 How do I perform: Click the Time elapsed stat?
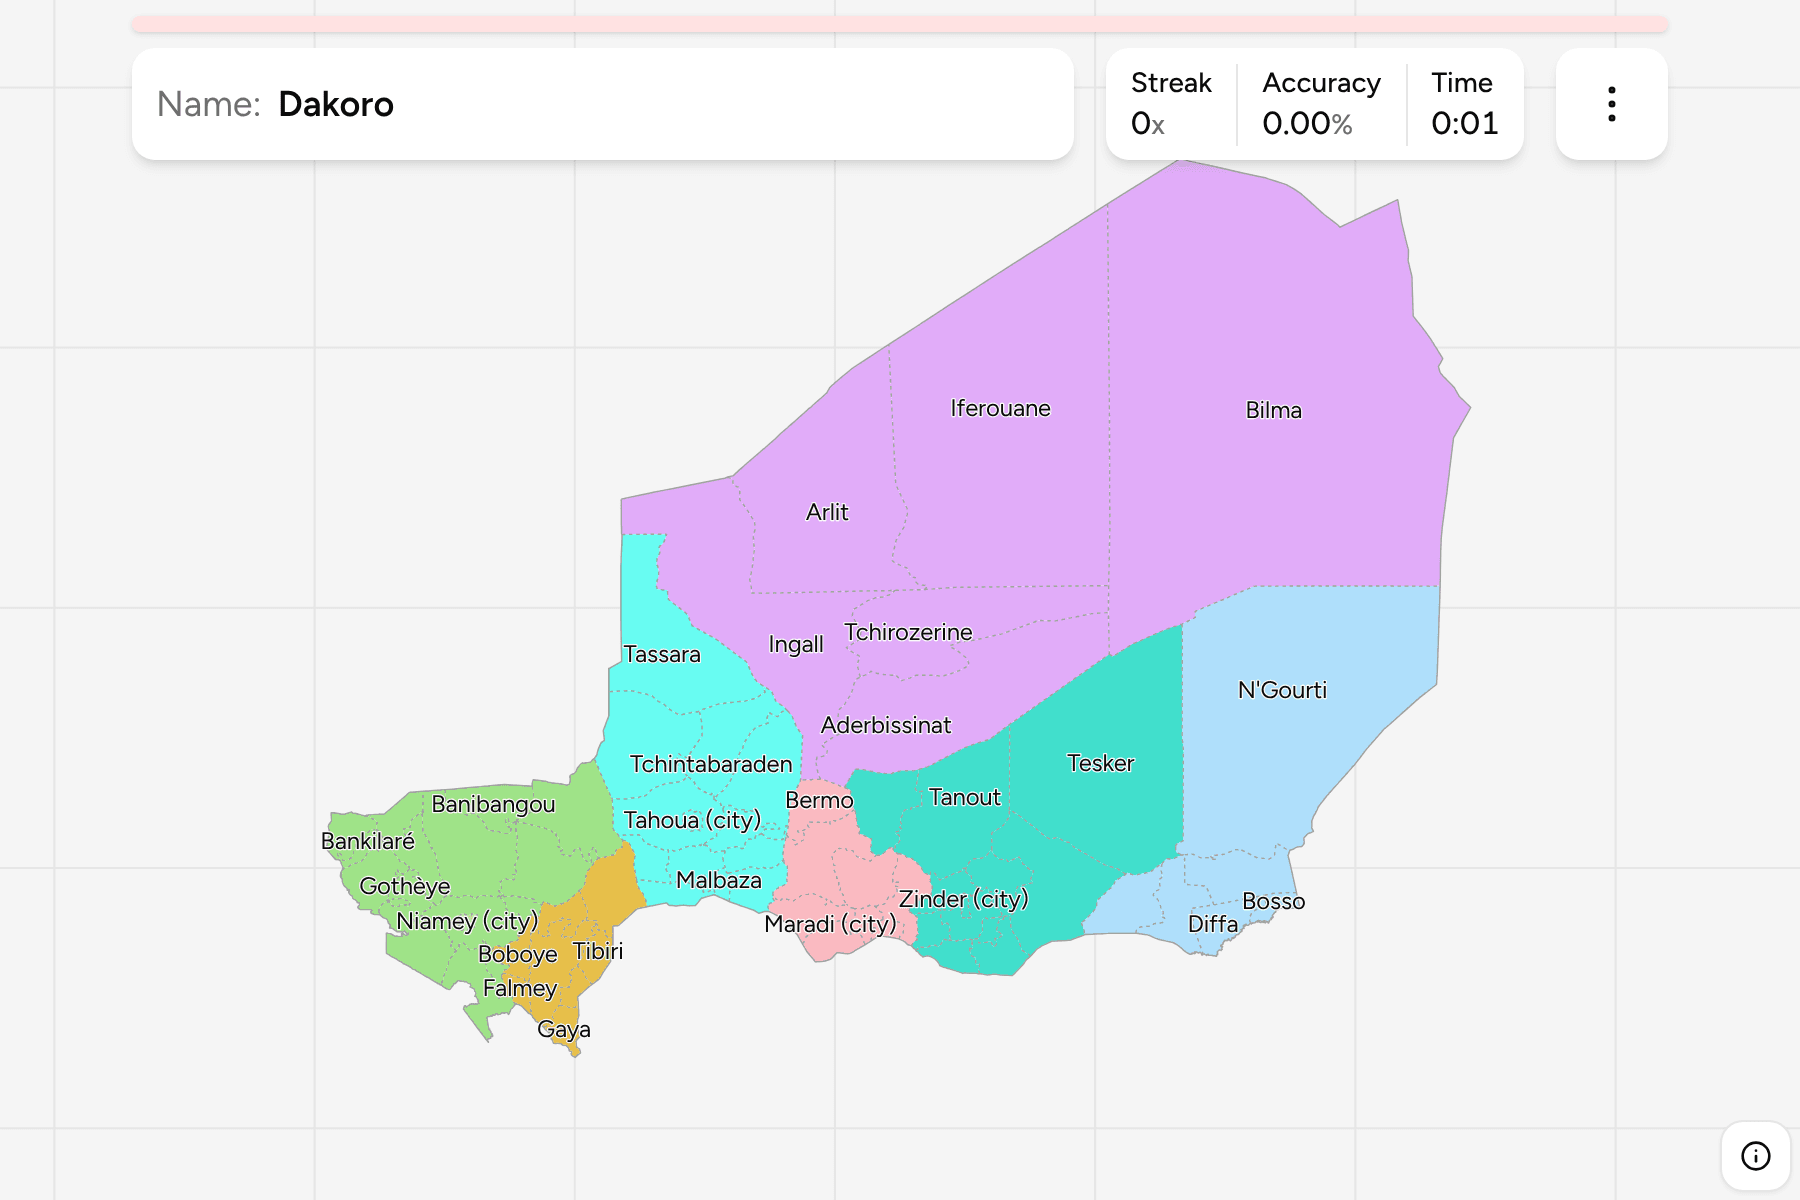click(x=1464, y=104)
